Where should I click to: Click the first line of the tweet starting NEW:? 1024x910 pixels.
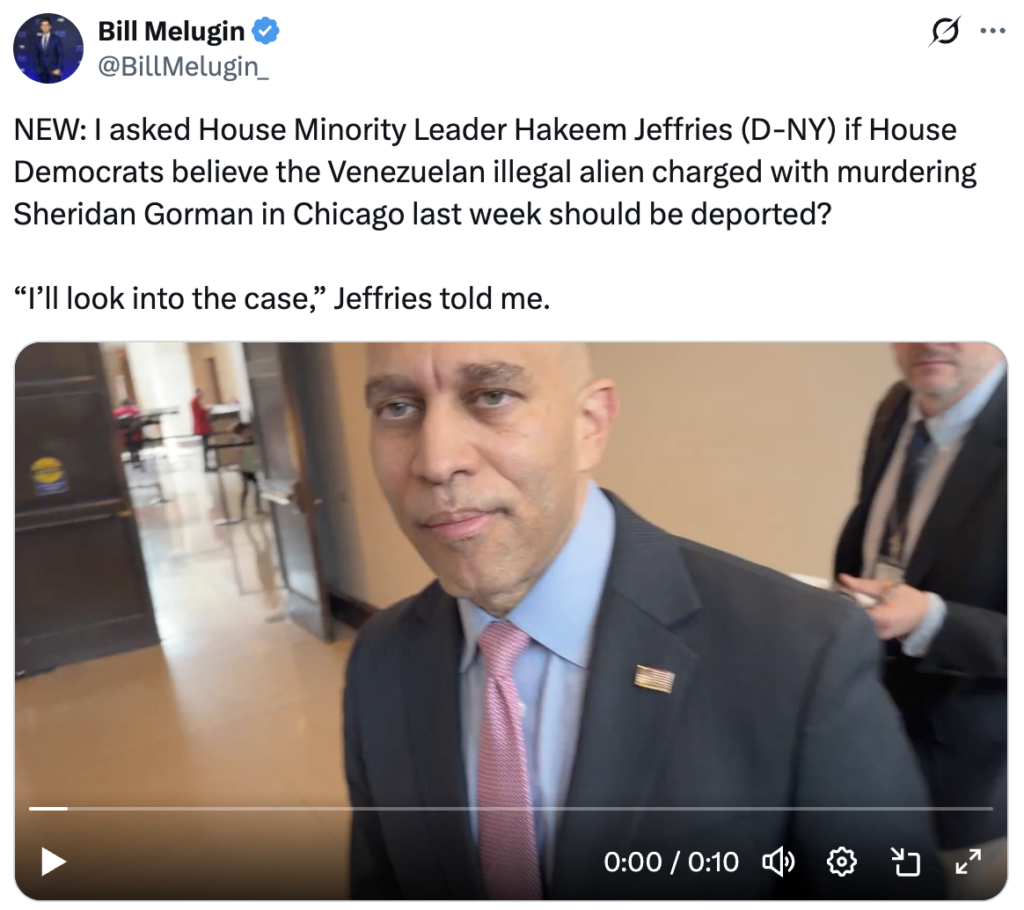click(x=485, y=129)
